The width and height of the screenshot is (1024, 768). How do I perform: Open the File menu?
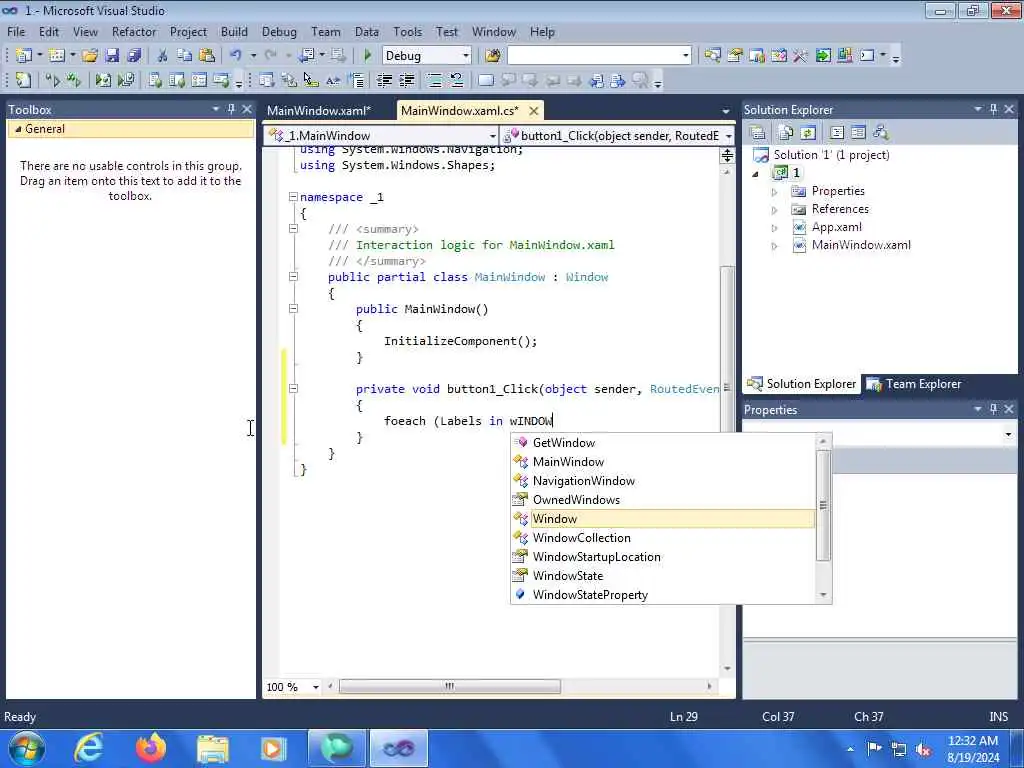pyautogui.click(x=16, y=31)
